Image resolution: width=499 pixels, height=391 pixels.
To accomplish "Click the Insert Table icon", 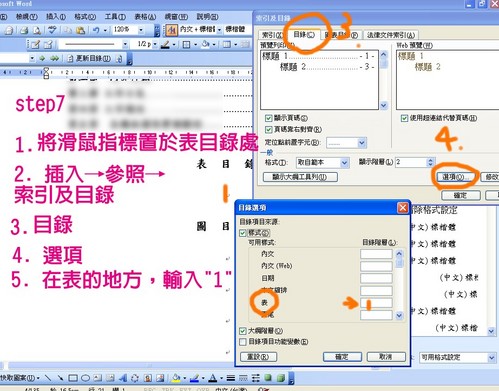I will pyautogui.click(x=227, y=44).
